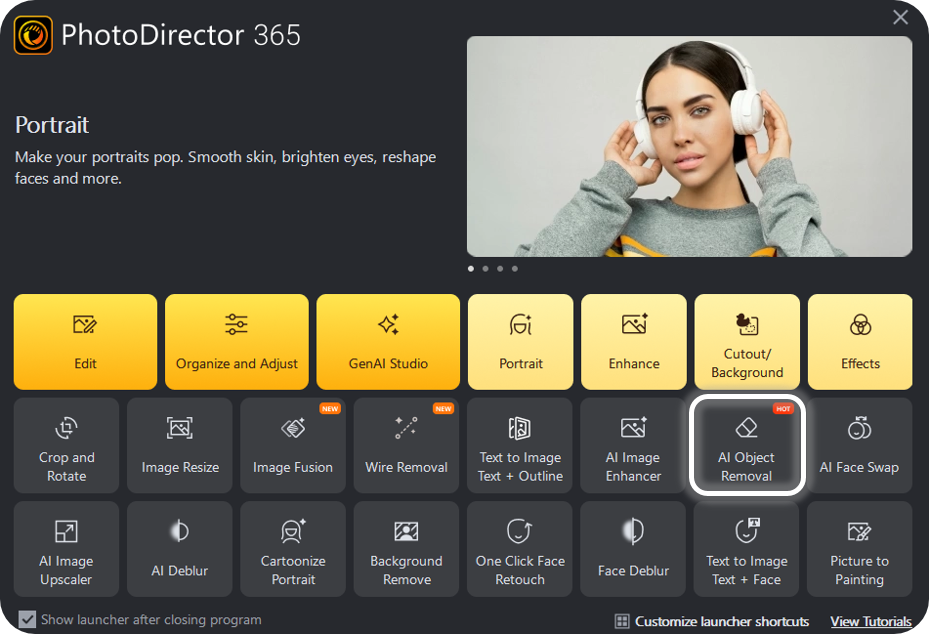This screenshot has width=929, height=634.
Task: Launch Background Remove tool
Action: coord(406,549)
